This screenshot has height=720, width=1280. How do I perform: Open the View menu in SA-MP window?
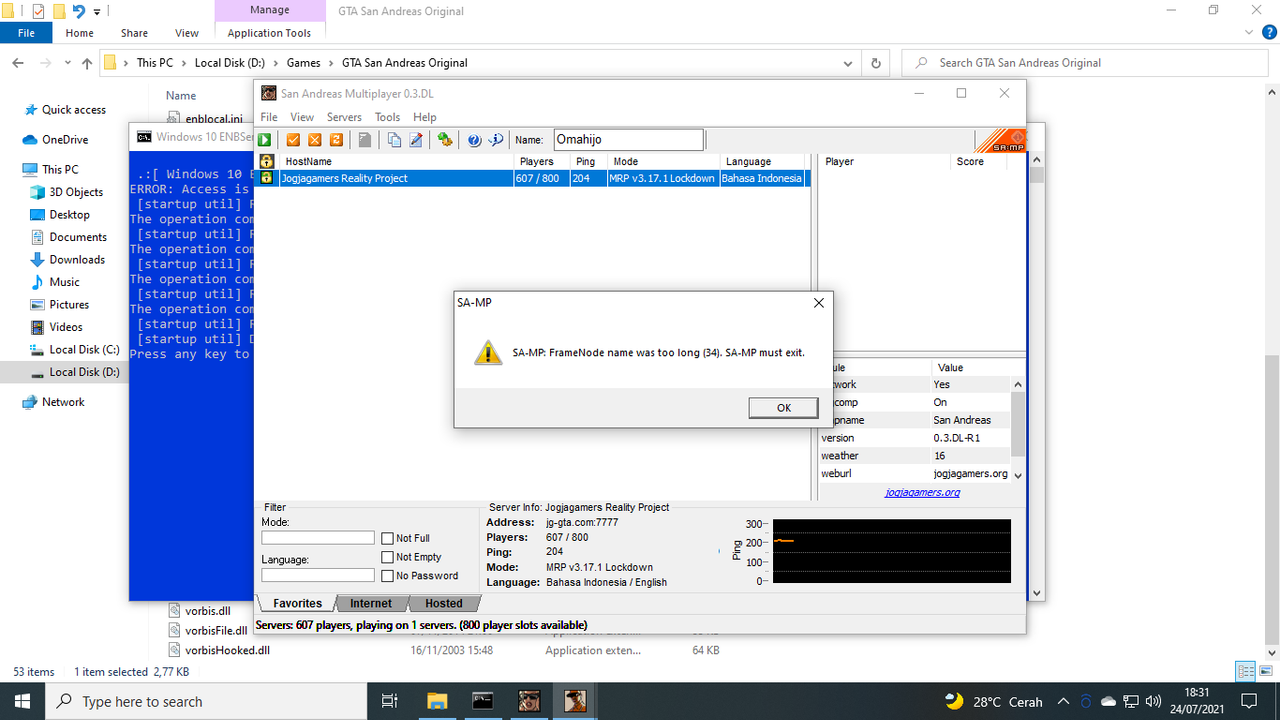click(302, 117)
